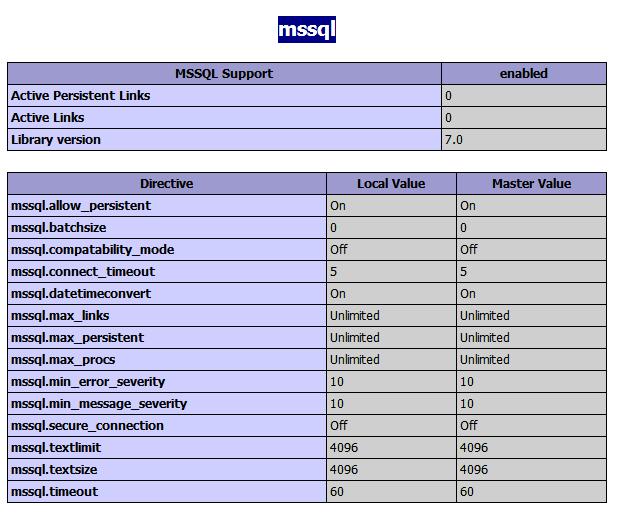Select the mssql.max_persistent directive name
The image size is (625, 524).
coord(77,338)
